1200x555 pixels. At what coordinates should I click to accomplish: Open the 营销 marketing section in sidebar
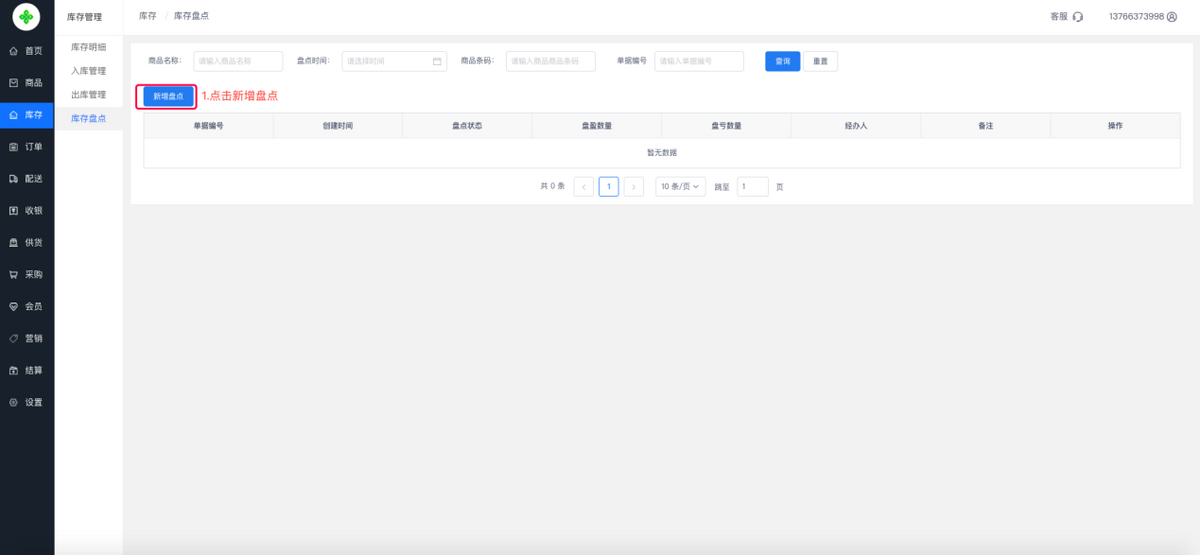click(26, 338)
